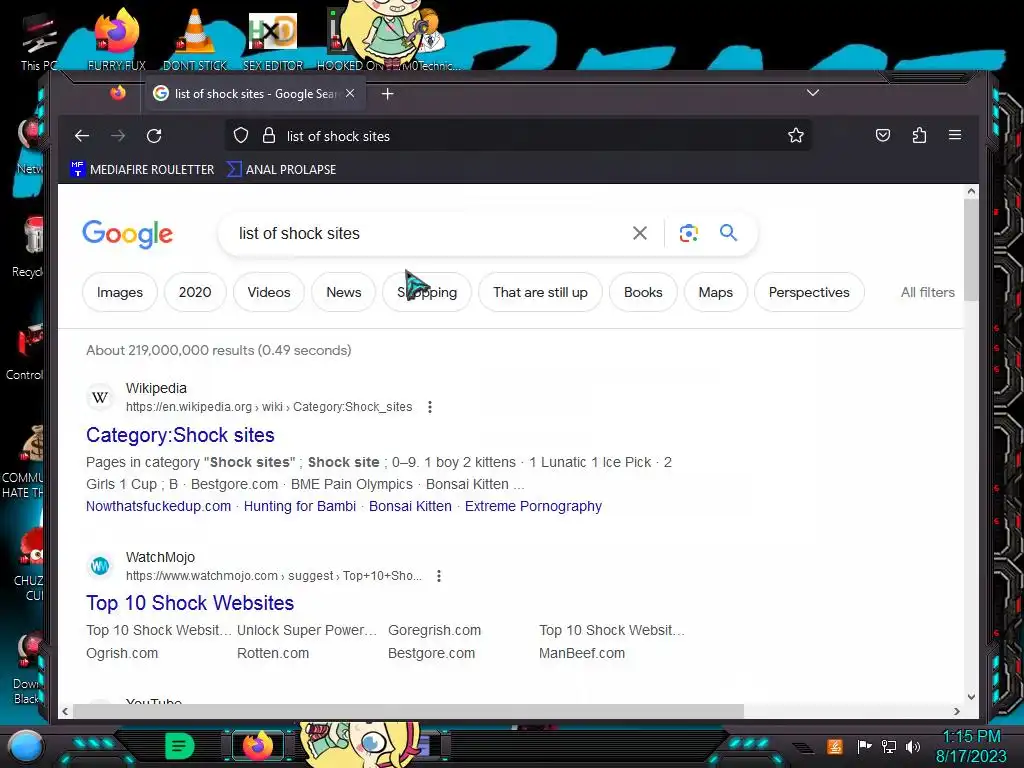This screenshot has width=1024, height=768.
Task: Open the ANAL PROLAPSE bookmark
Action: point(281,170)
